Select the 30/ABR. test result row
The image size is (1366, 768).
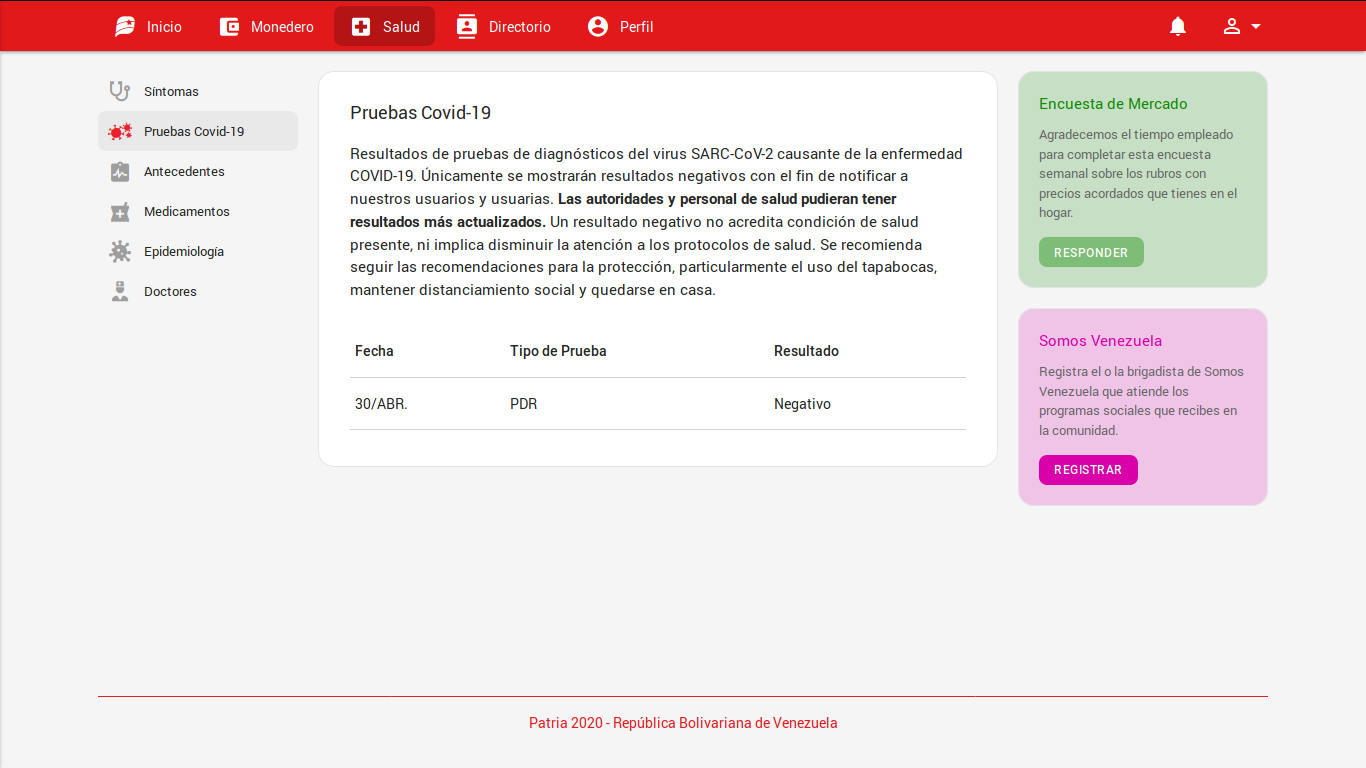tap(657, 404)
